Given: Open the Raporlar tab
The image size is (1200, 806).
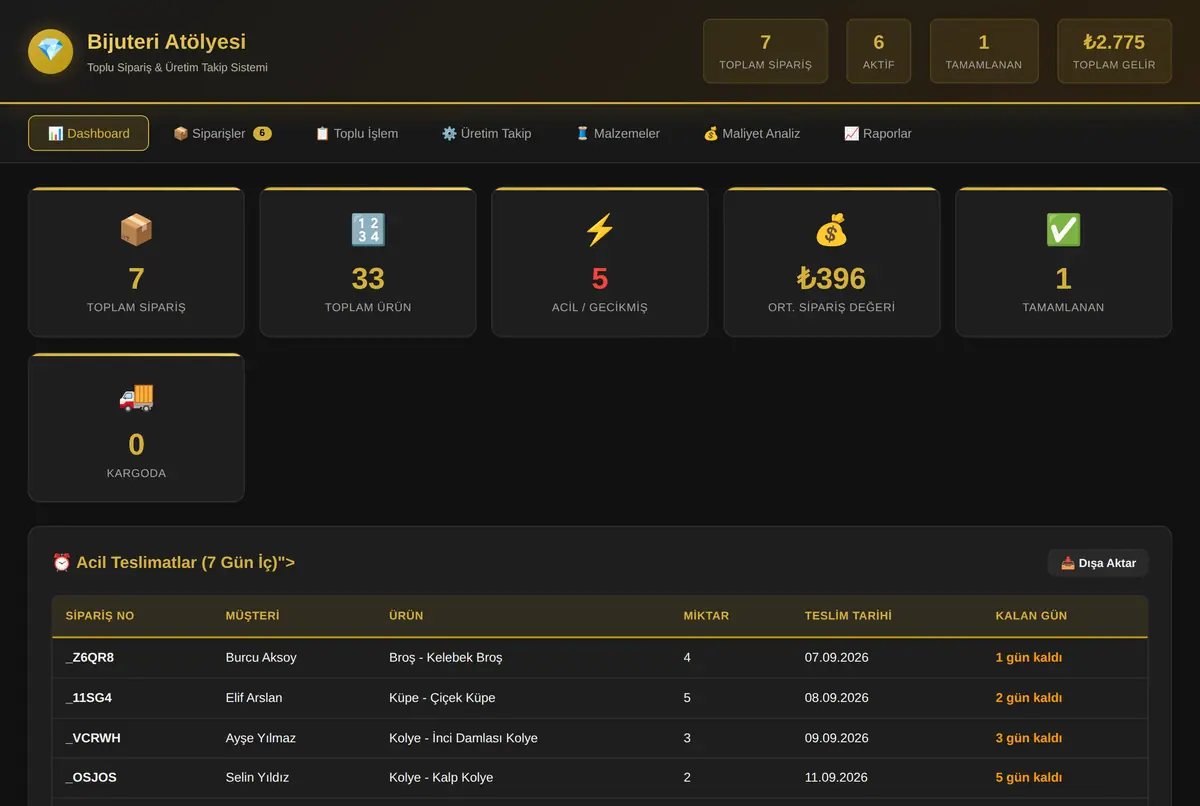Looking at the screenshot, I should tap(877, 133).
